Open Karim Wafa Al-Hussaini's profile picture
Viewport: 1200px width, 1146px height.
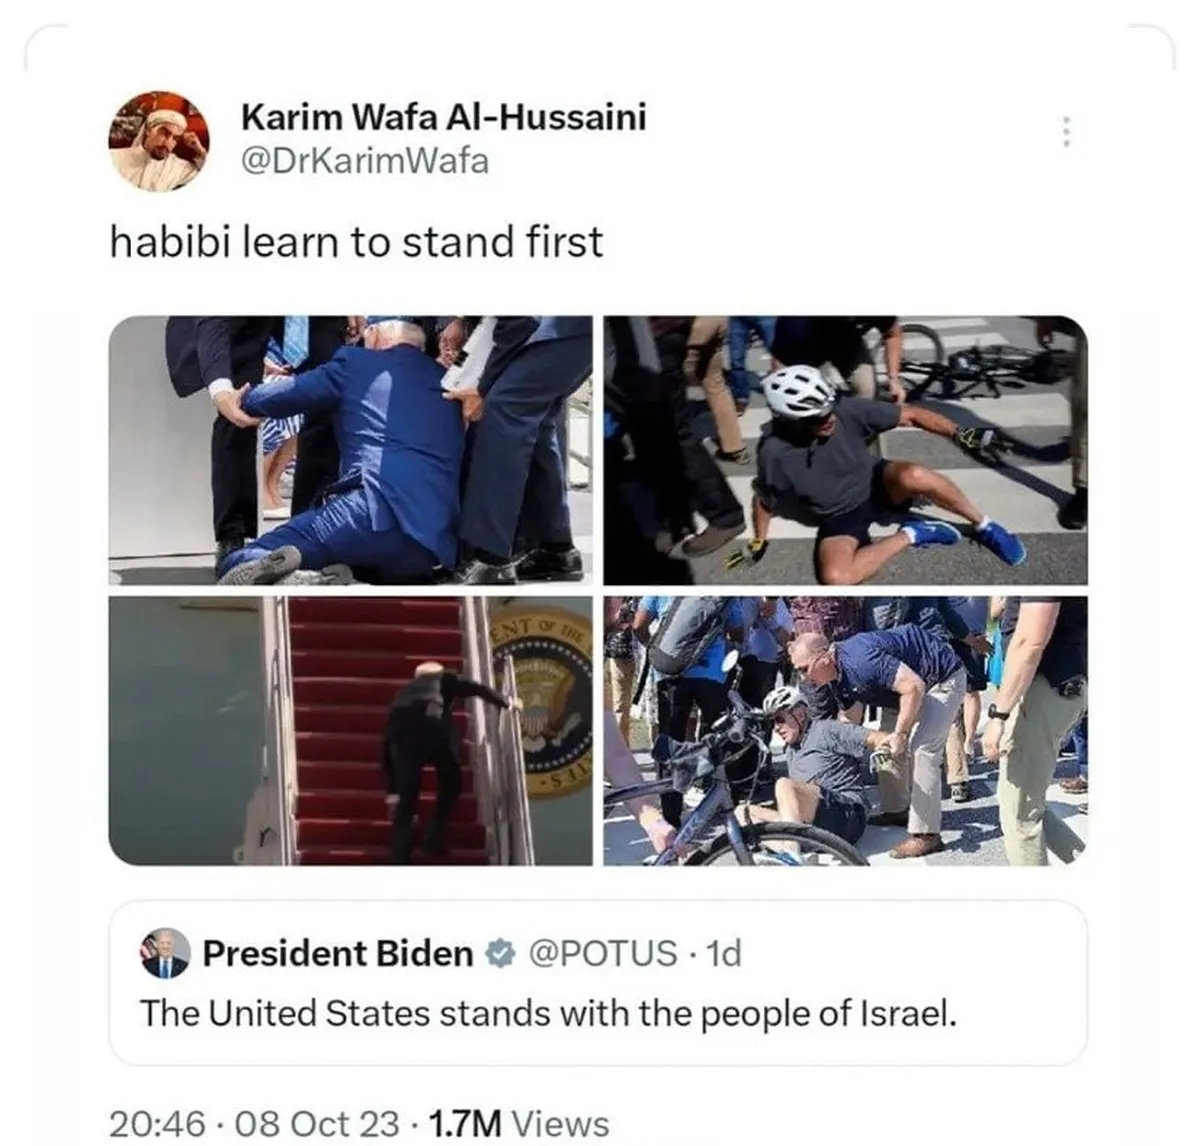point(159,141)
